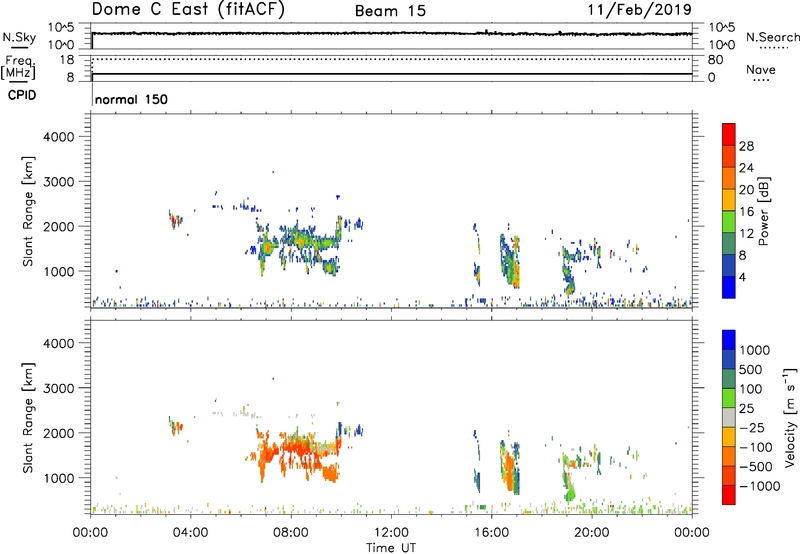Click the 'CPID' row label
The width and height of the screenshot is (800, 554).
(22, 95)
